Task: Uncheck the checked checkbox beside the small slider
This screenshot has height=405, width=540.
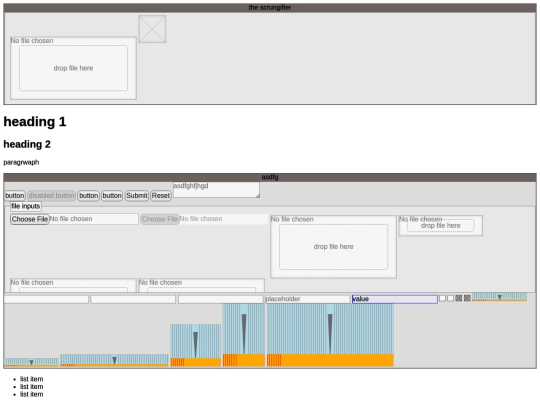Action: coord(467,298)
